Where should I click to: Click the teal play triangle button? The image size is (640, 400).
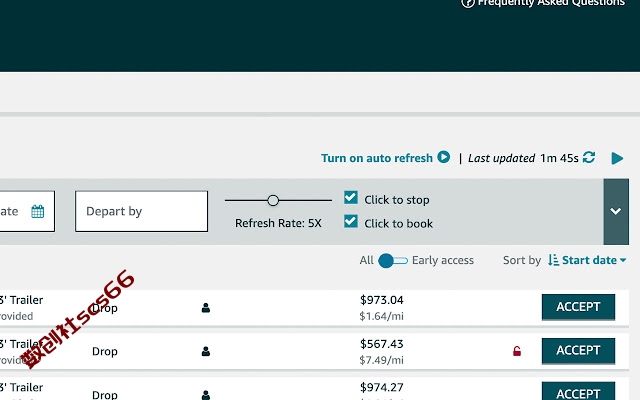617,158
